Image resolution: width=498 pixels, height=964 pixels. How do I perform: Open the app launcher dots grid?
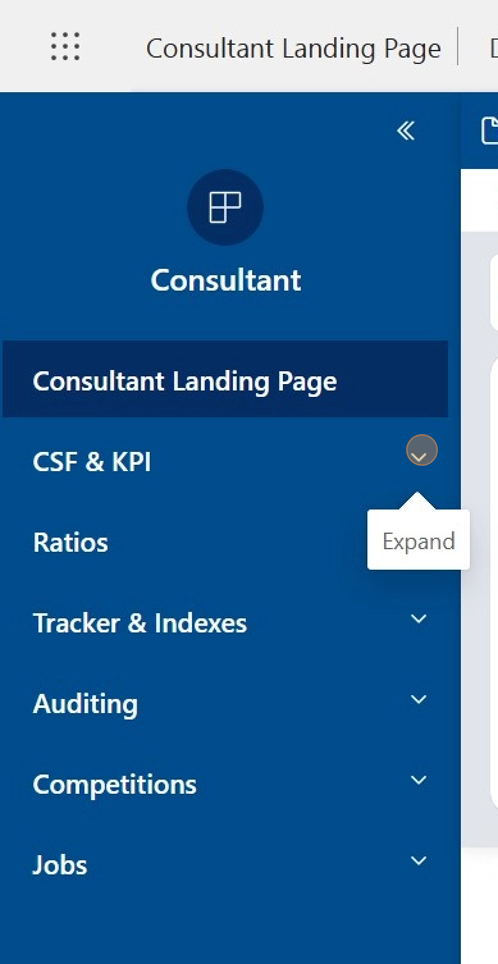coord(65,47)
